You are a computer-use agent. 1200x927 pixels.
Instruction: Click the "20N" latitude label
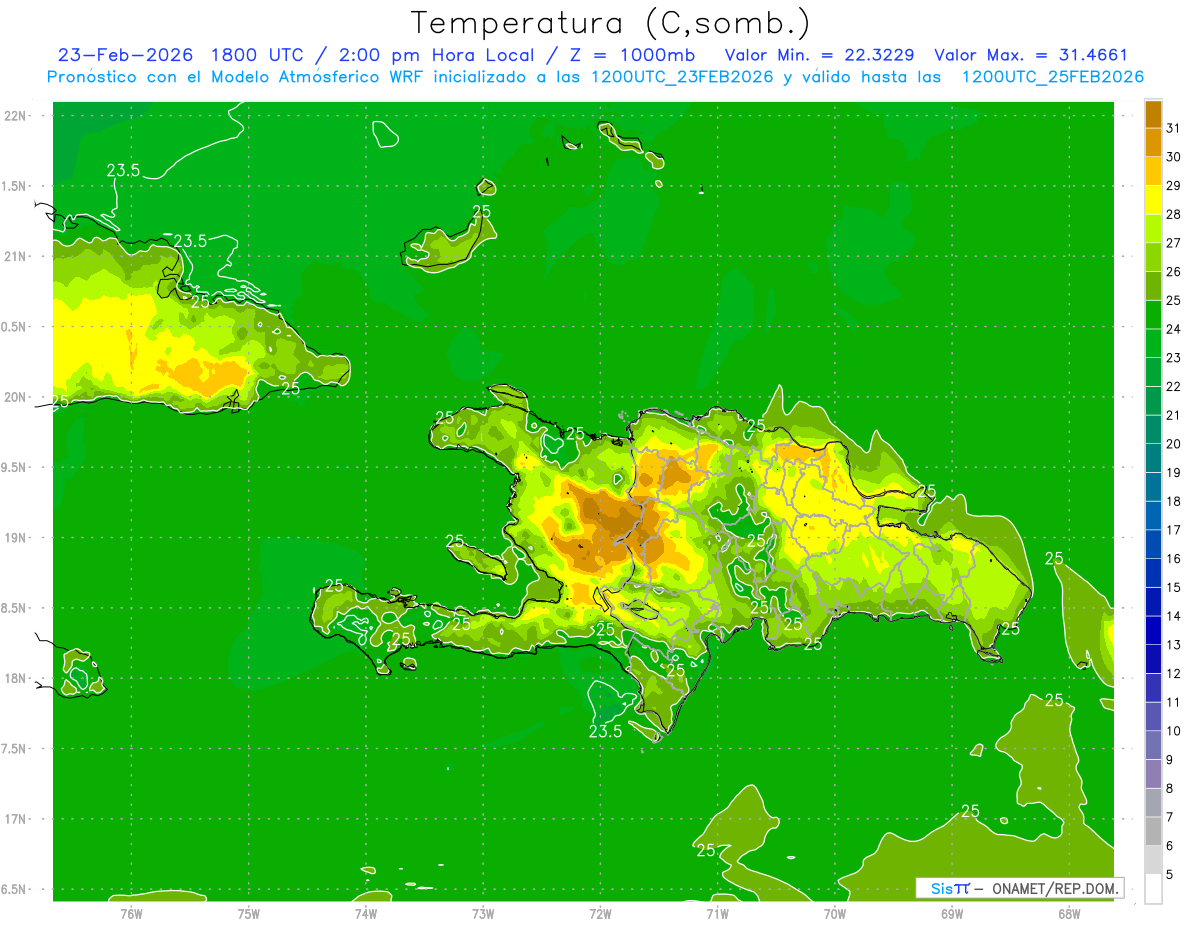point(16,397)
